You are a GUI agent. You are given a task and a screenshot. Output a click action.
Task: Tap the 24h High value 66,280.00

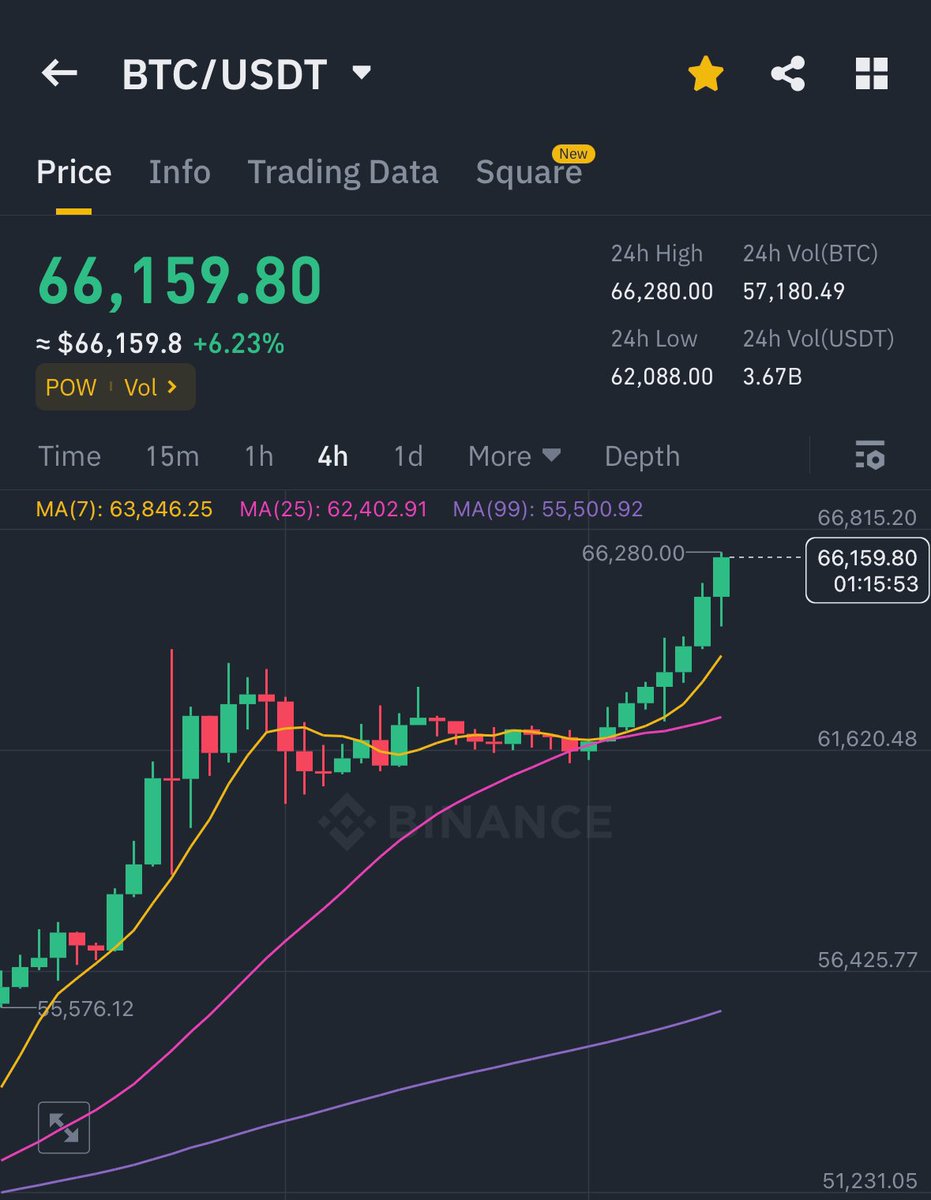[x=662, y=291]
